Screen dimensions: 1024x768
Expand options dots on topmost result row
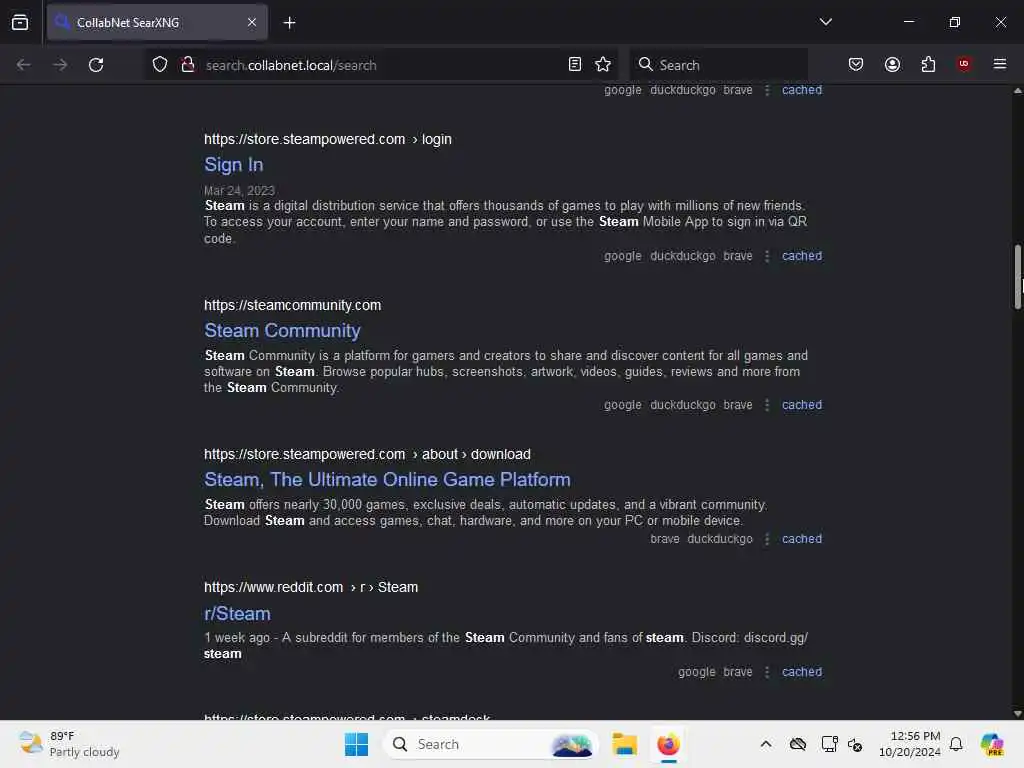(767, 90)
